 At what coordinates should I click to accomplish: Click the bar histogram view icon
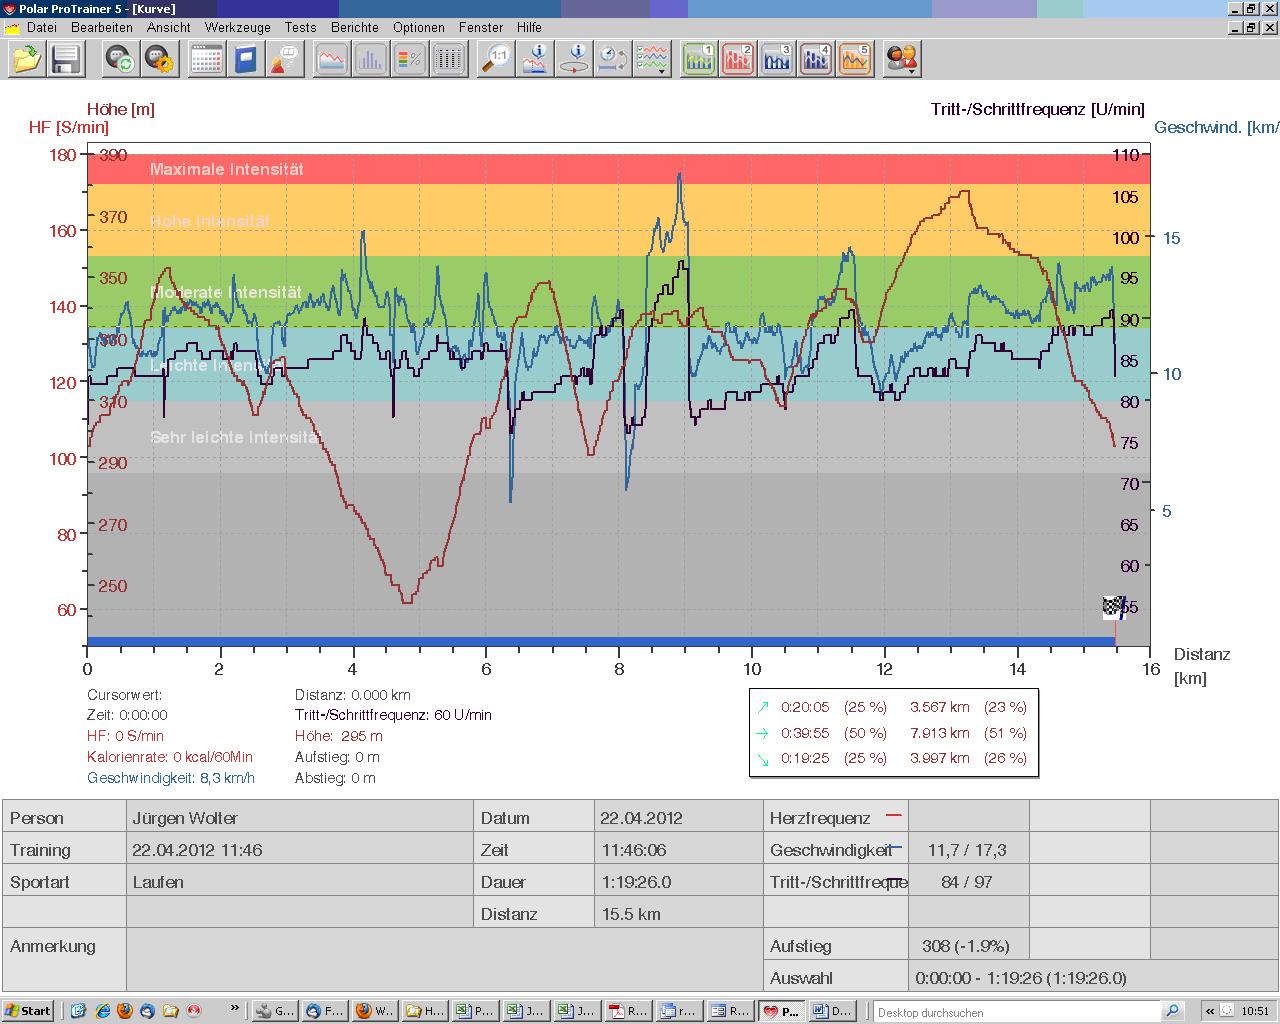370,60
